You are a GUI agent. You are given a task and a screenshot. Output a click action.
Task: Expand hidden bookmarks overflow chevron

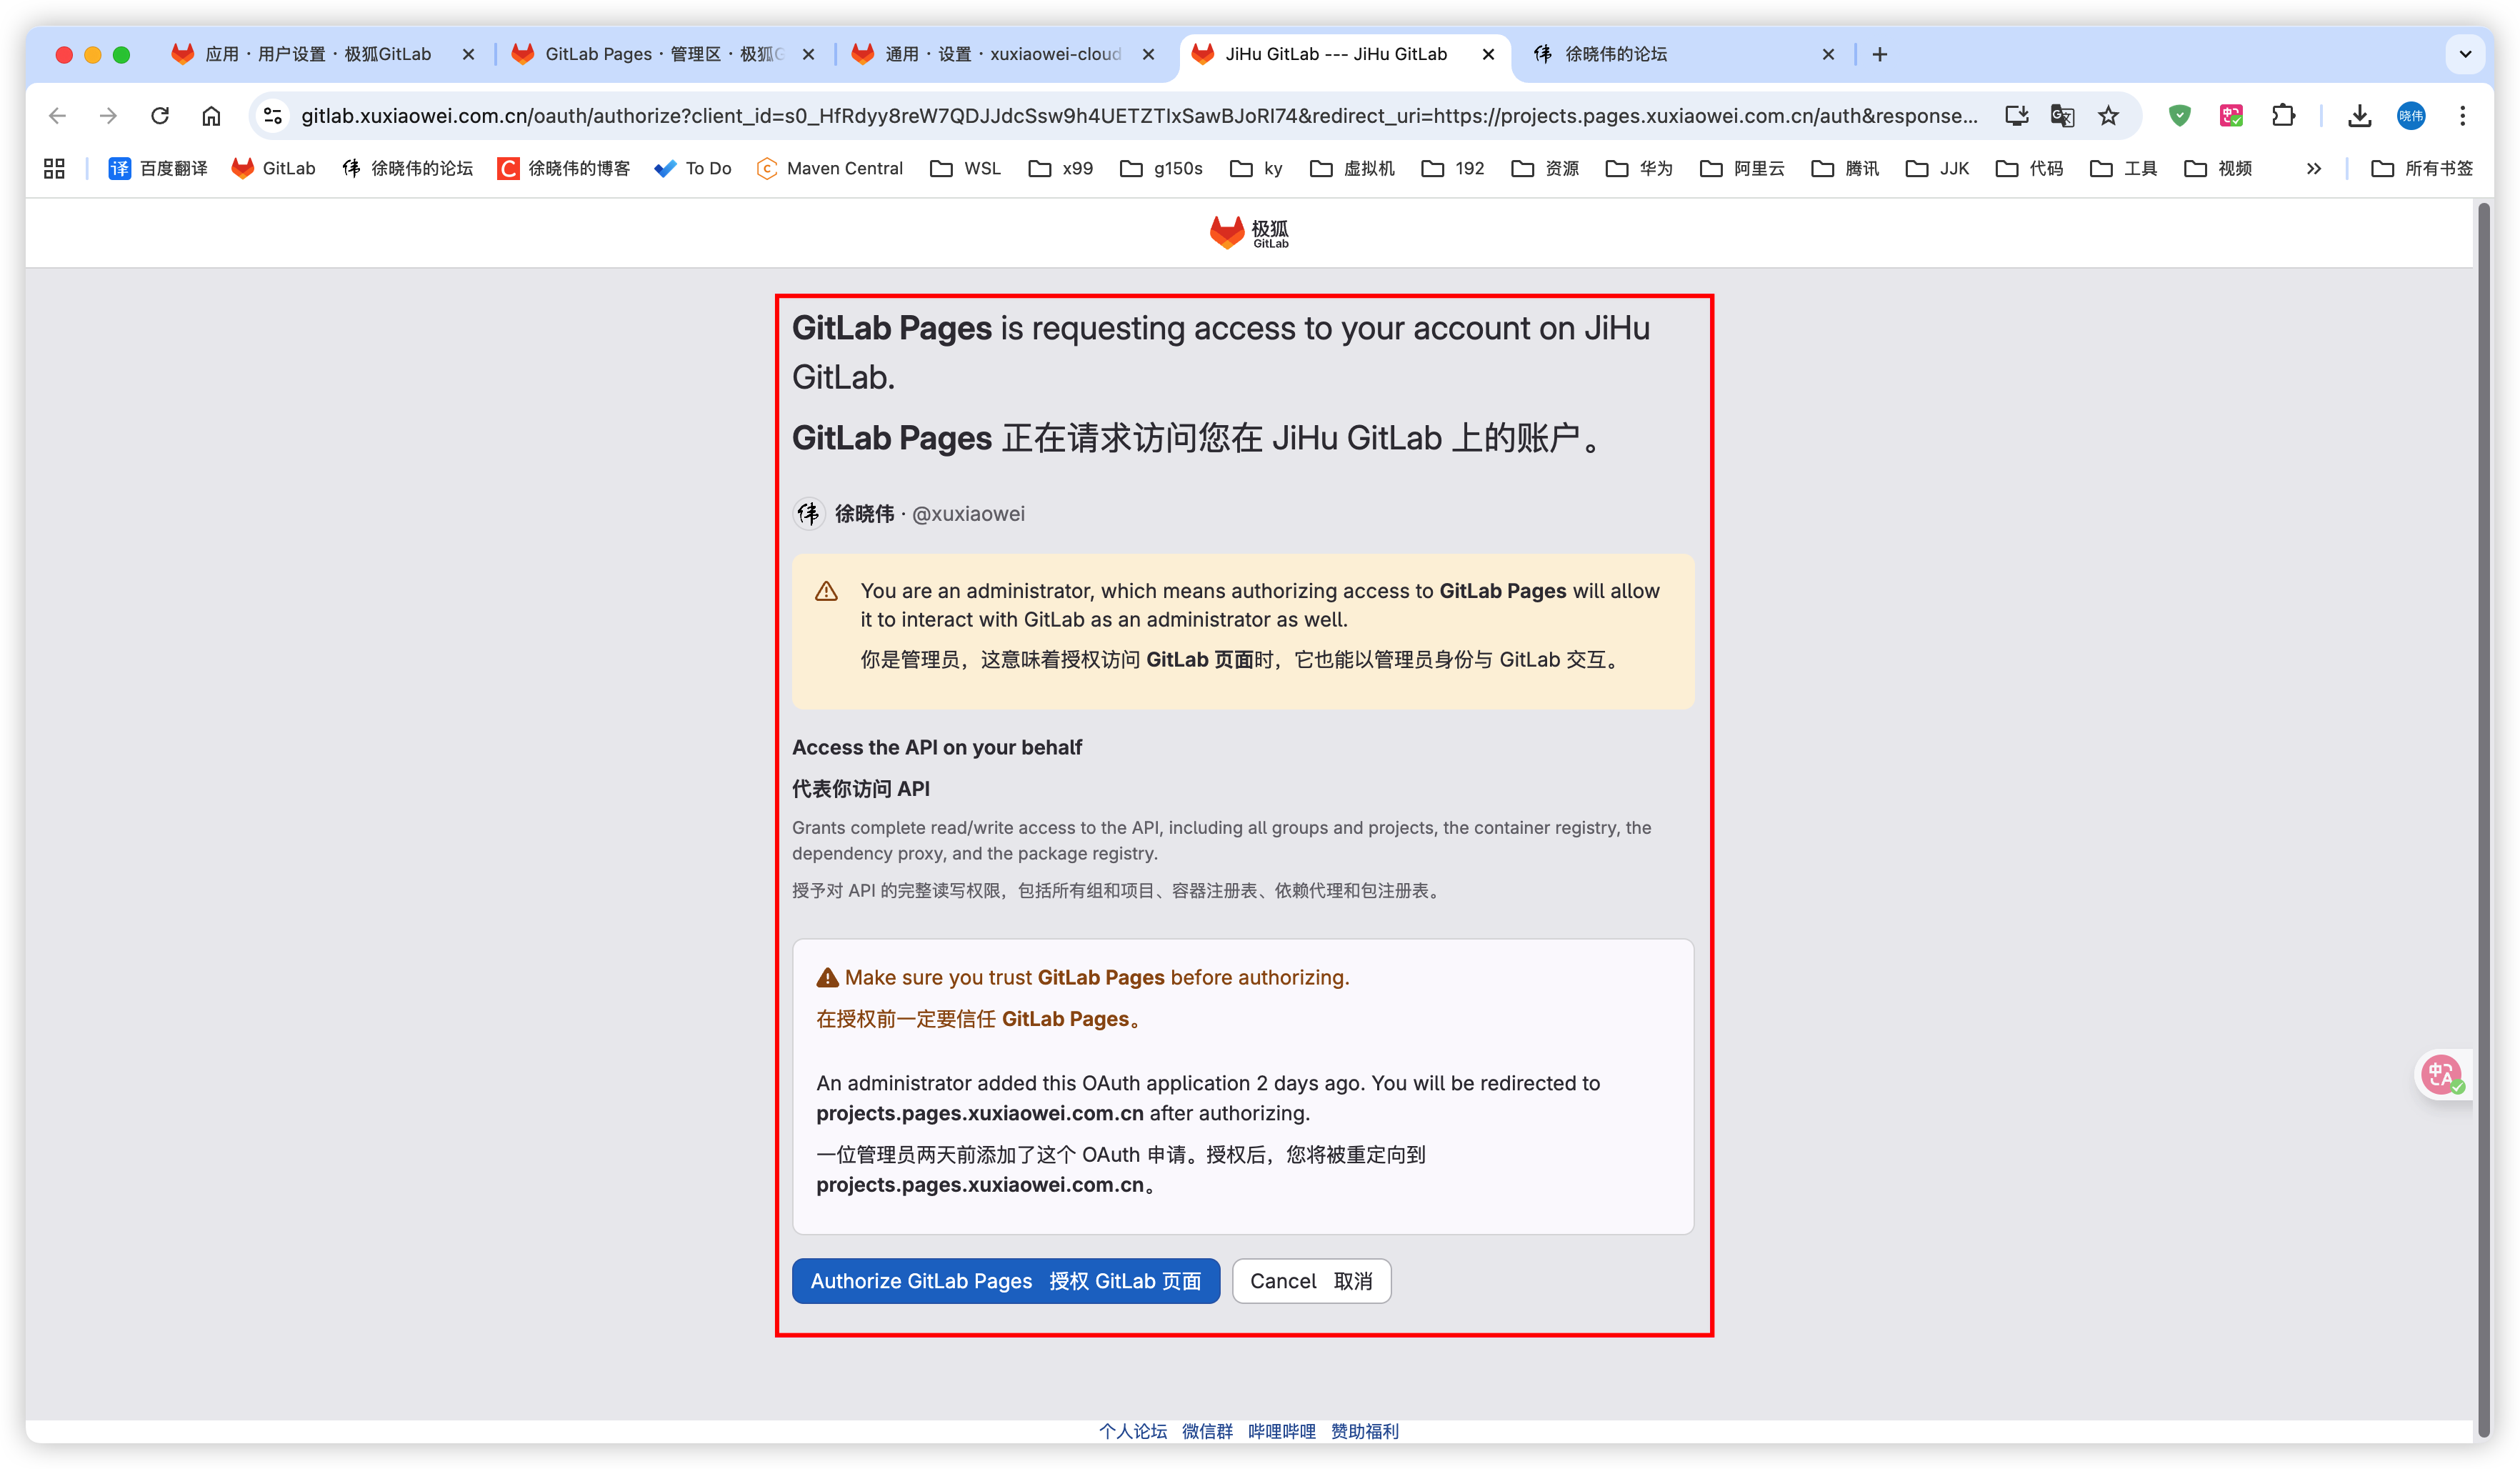click(2314, 168)
